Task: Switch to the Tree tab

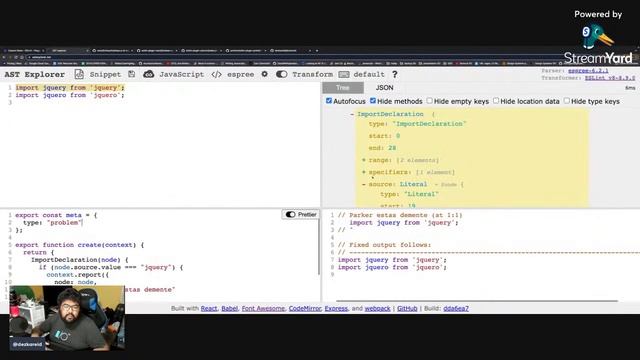Action: [343, 88]
